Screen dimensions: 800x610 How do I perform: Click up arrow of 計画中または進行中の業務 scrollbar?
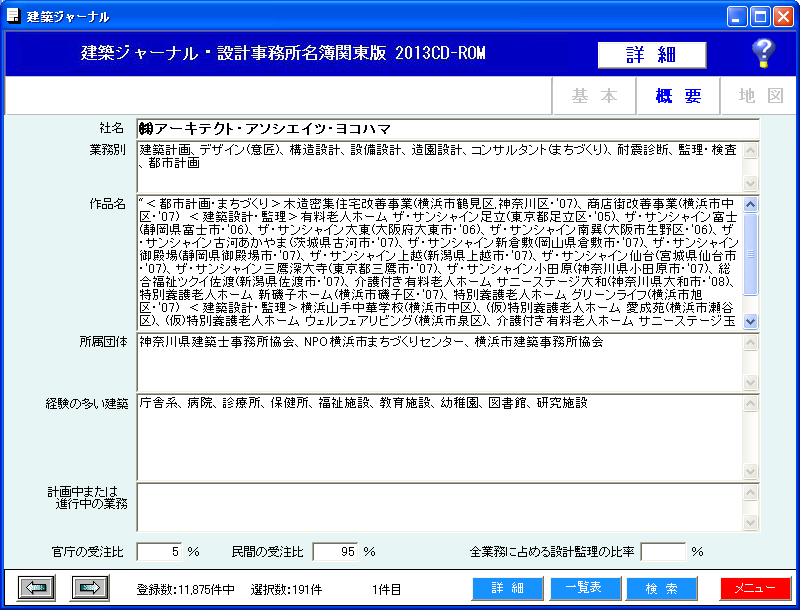(x=751, y=493)
